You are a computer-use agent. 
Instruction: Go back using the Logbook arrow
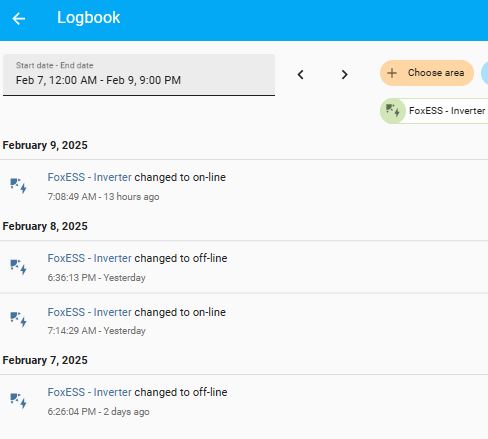point(19,18)
